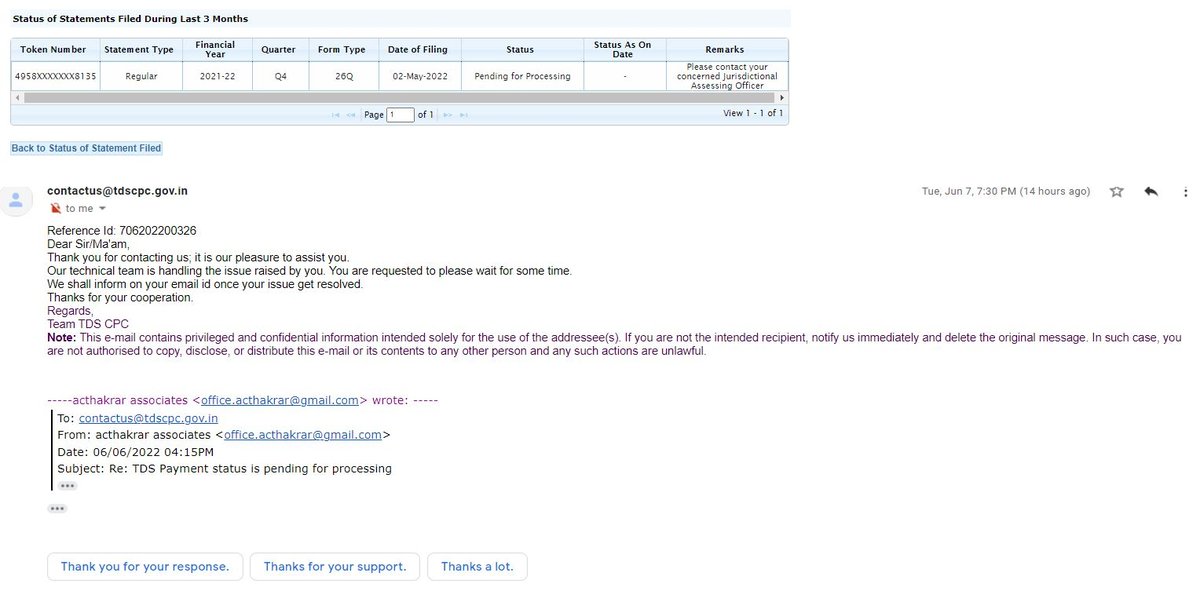Sort by Statement Type column header
The image size is (1200, 591).
[x=139, y=50]
